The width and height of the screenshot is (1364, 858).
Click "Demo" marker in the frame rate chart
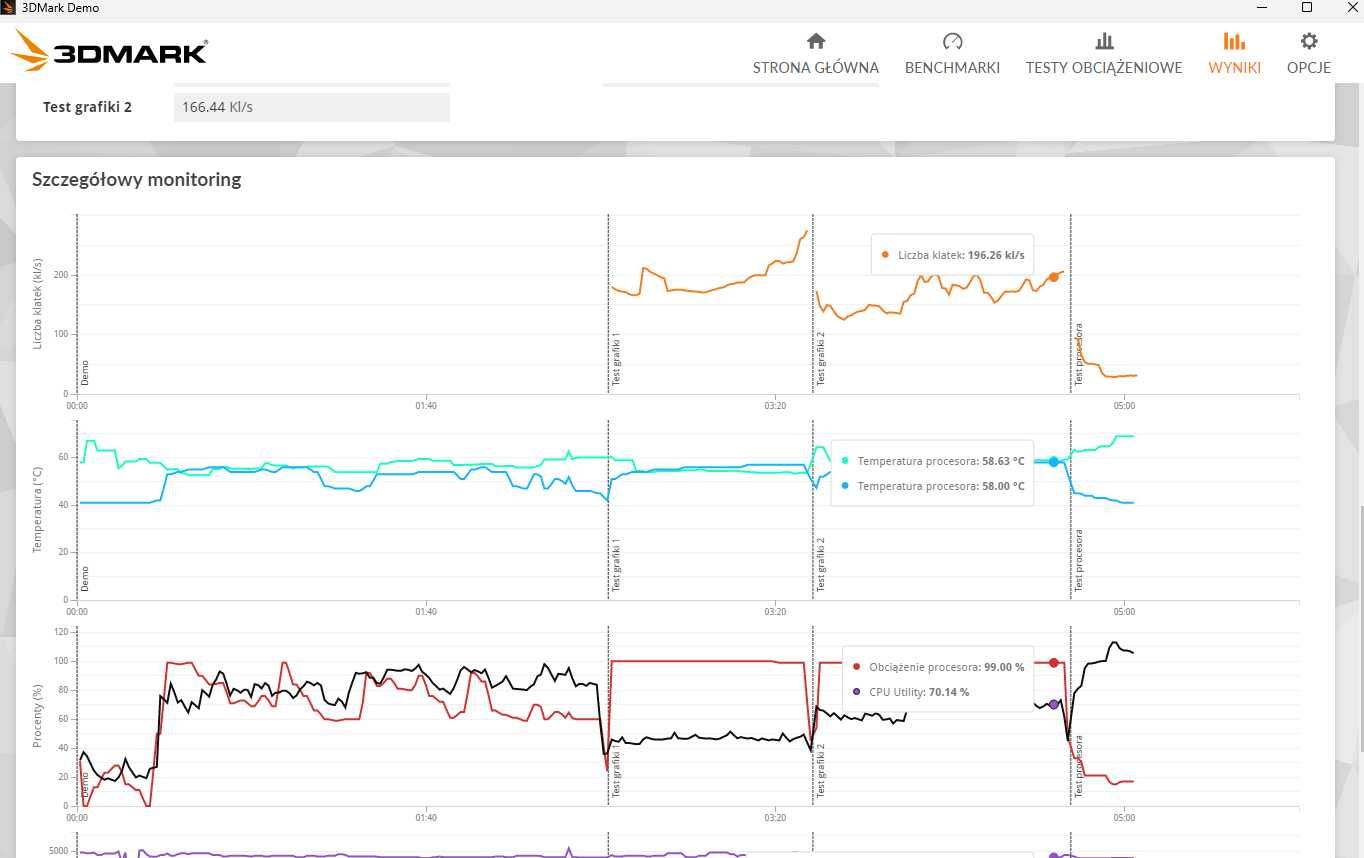(85, 373)
